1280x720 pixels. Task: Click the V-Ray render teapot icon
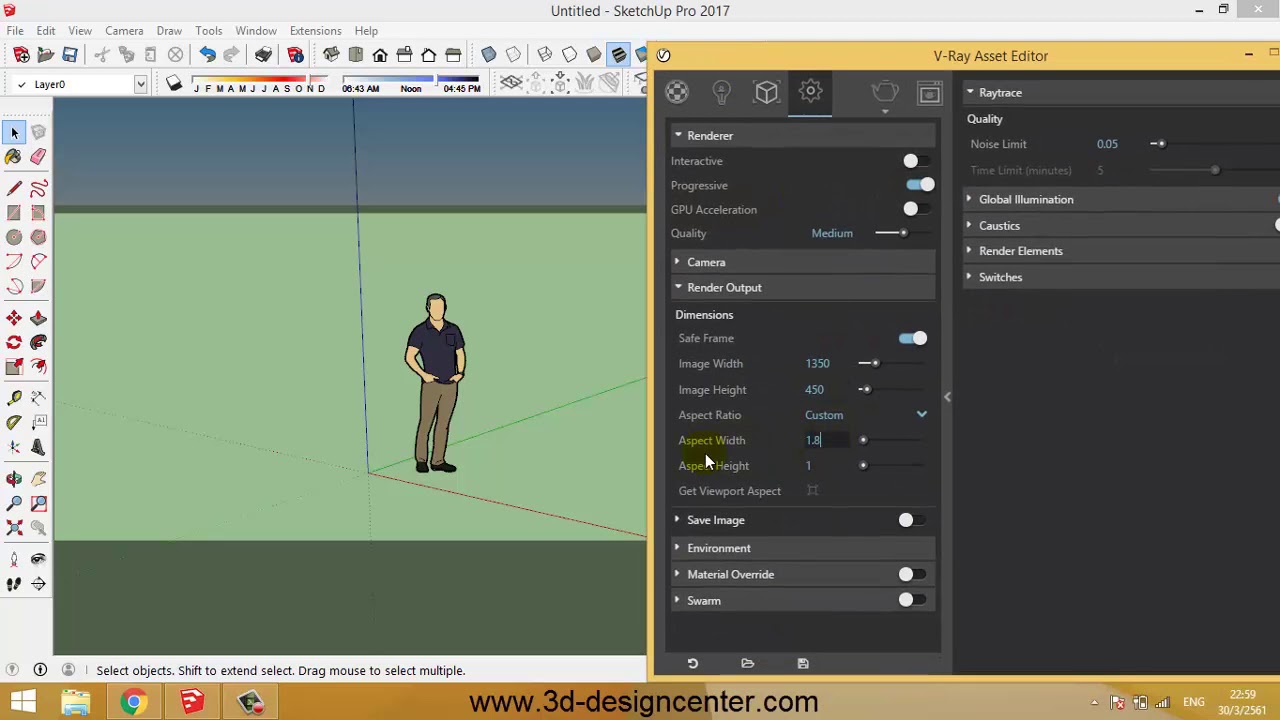(884, 93)
